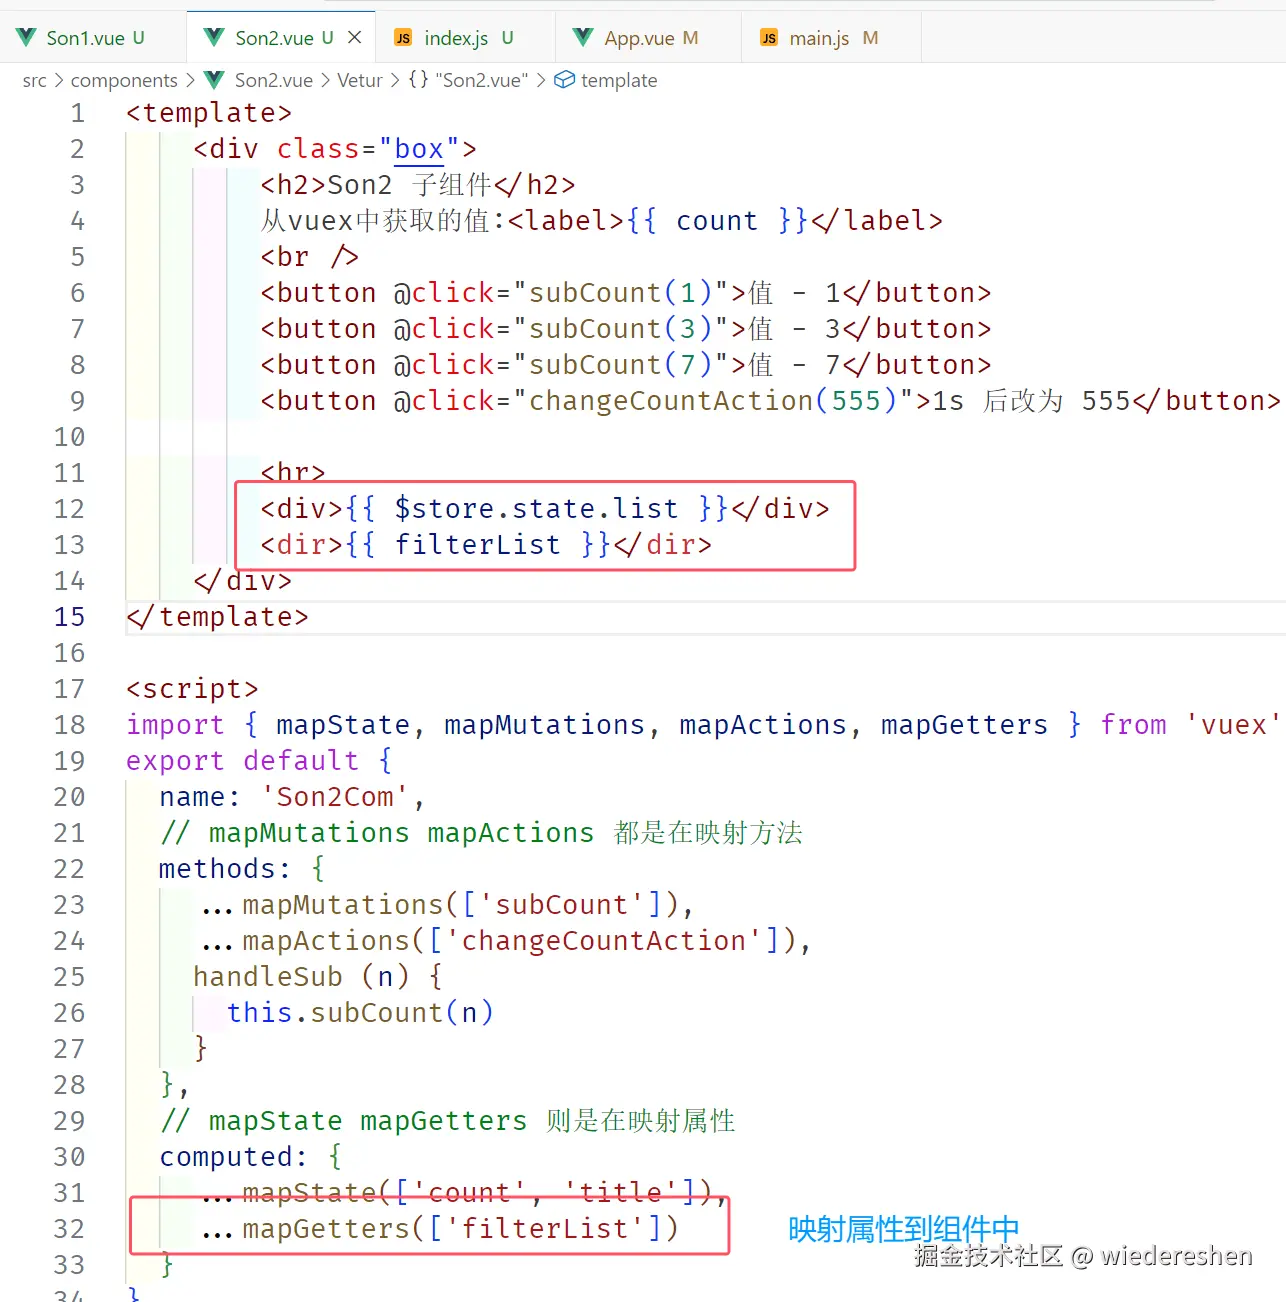Image resolution: width=1286 pixels, height=1302 pixels.
Task: Click the Son2 h2 heading line
Action: click(x=418, y=185)
